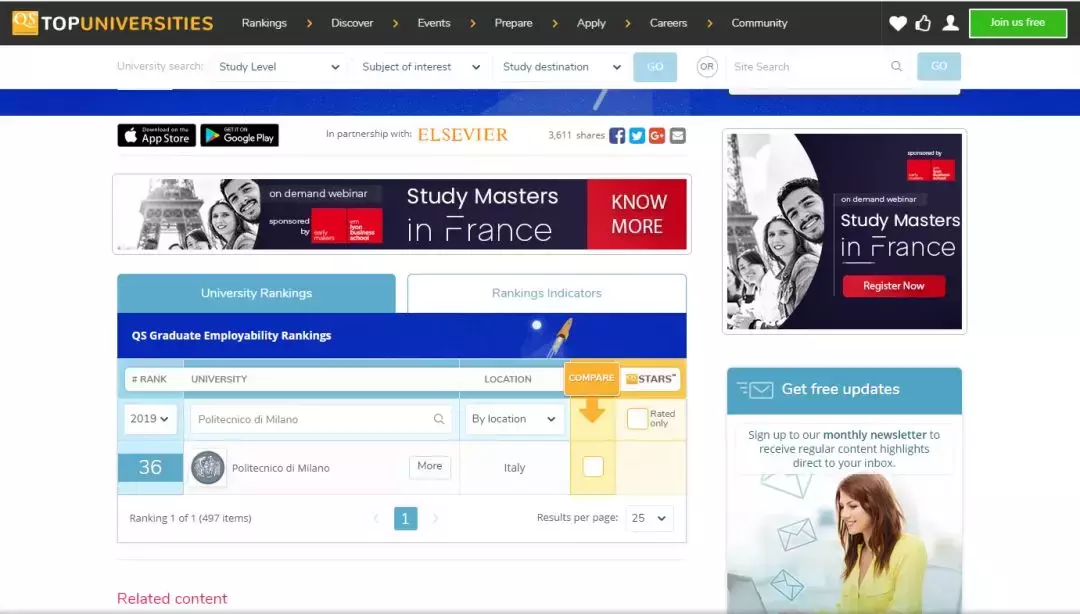Screen dimensions: 1080x614
Task: Open the 2019 year dropdown
Action: pos(149,419)
